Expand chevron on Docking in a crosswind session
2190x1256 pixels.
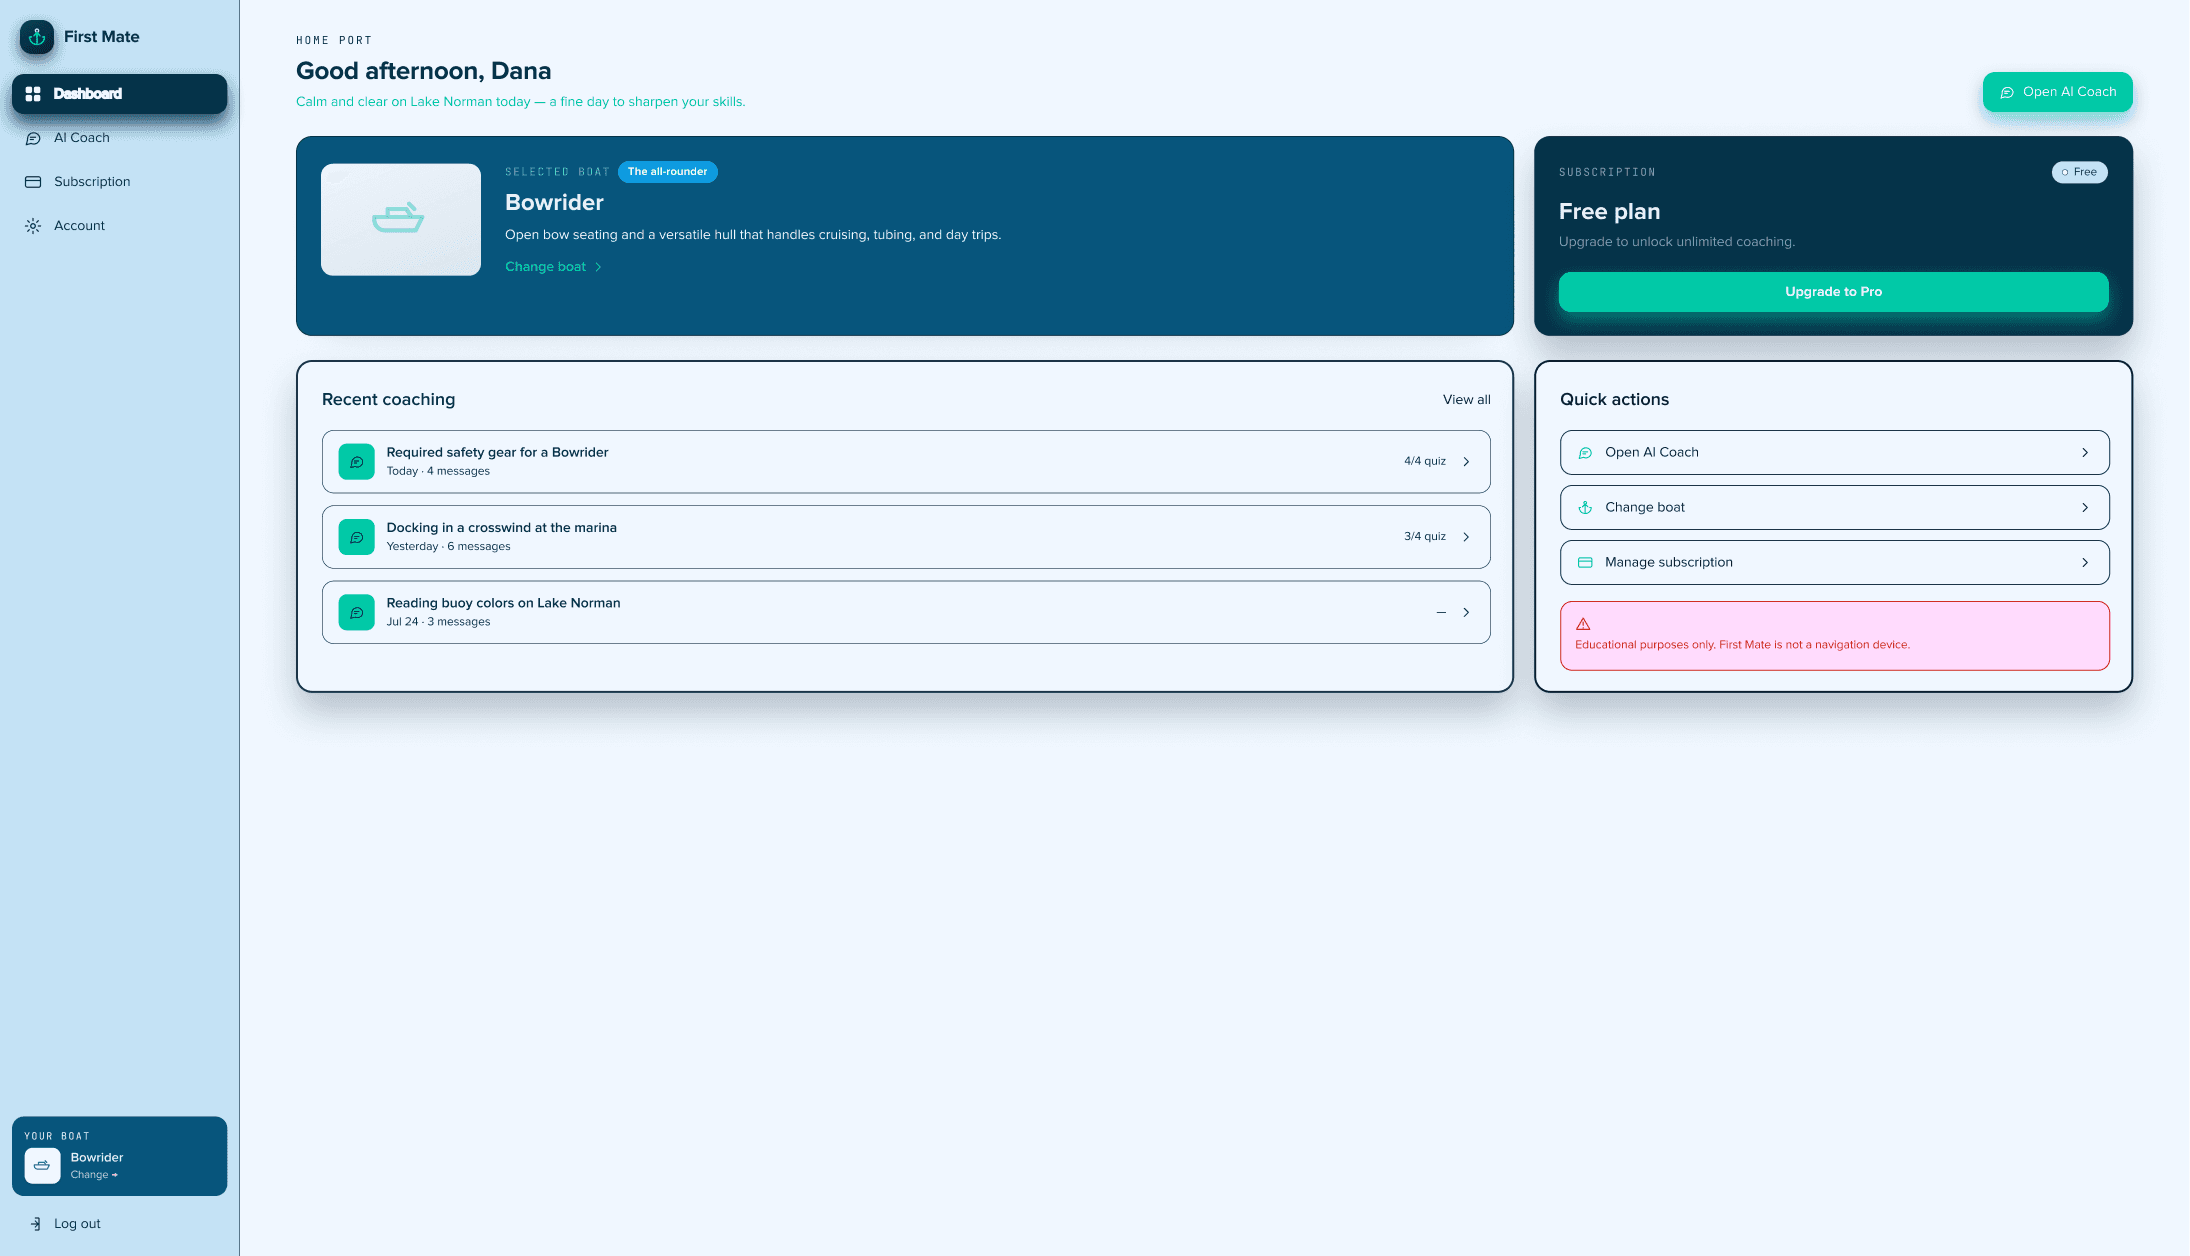point(1466,537)
